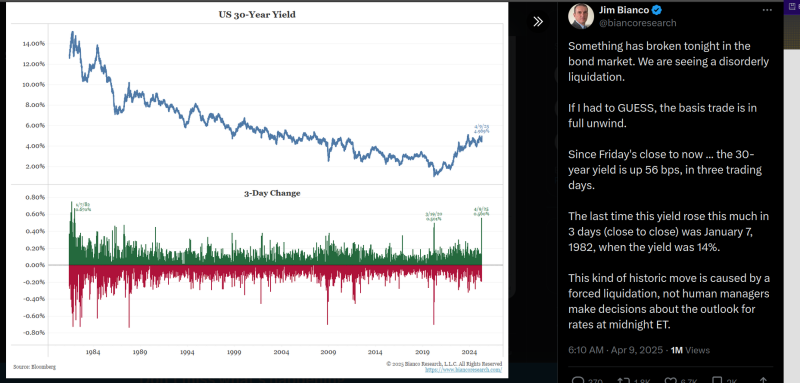Bookmark the tweet with bookmark icon
The width and height of the screenshot is (800, 383).
pos(717,379)
